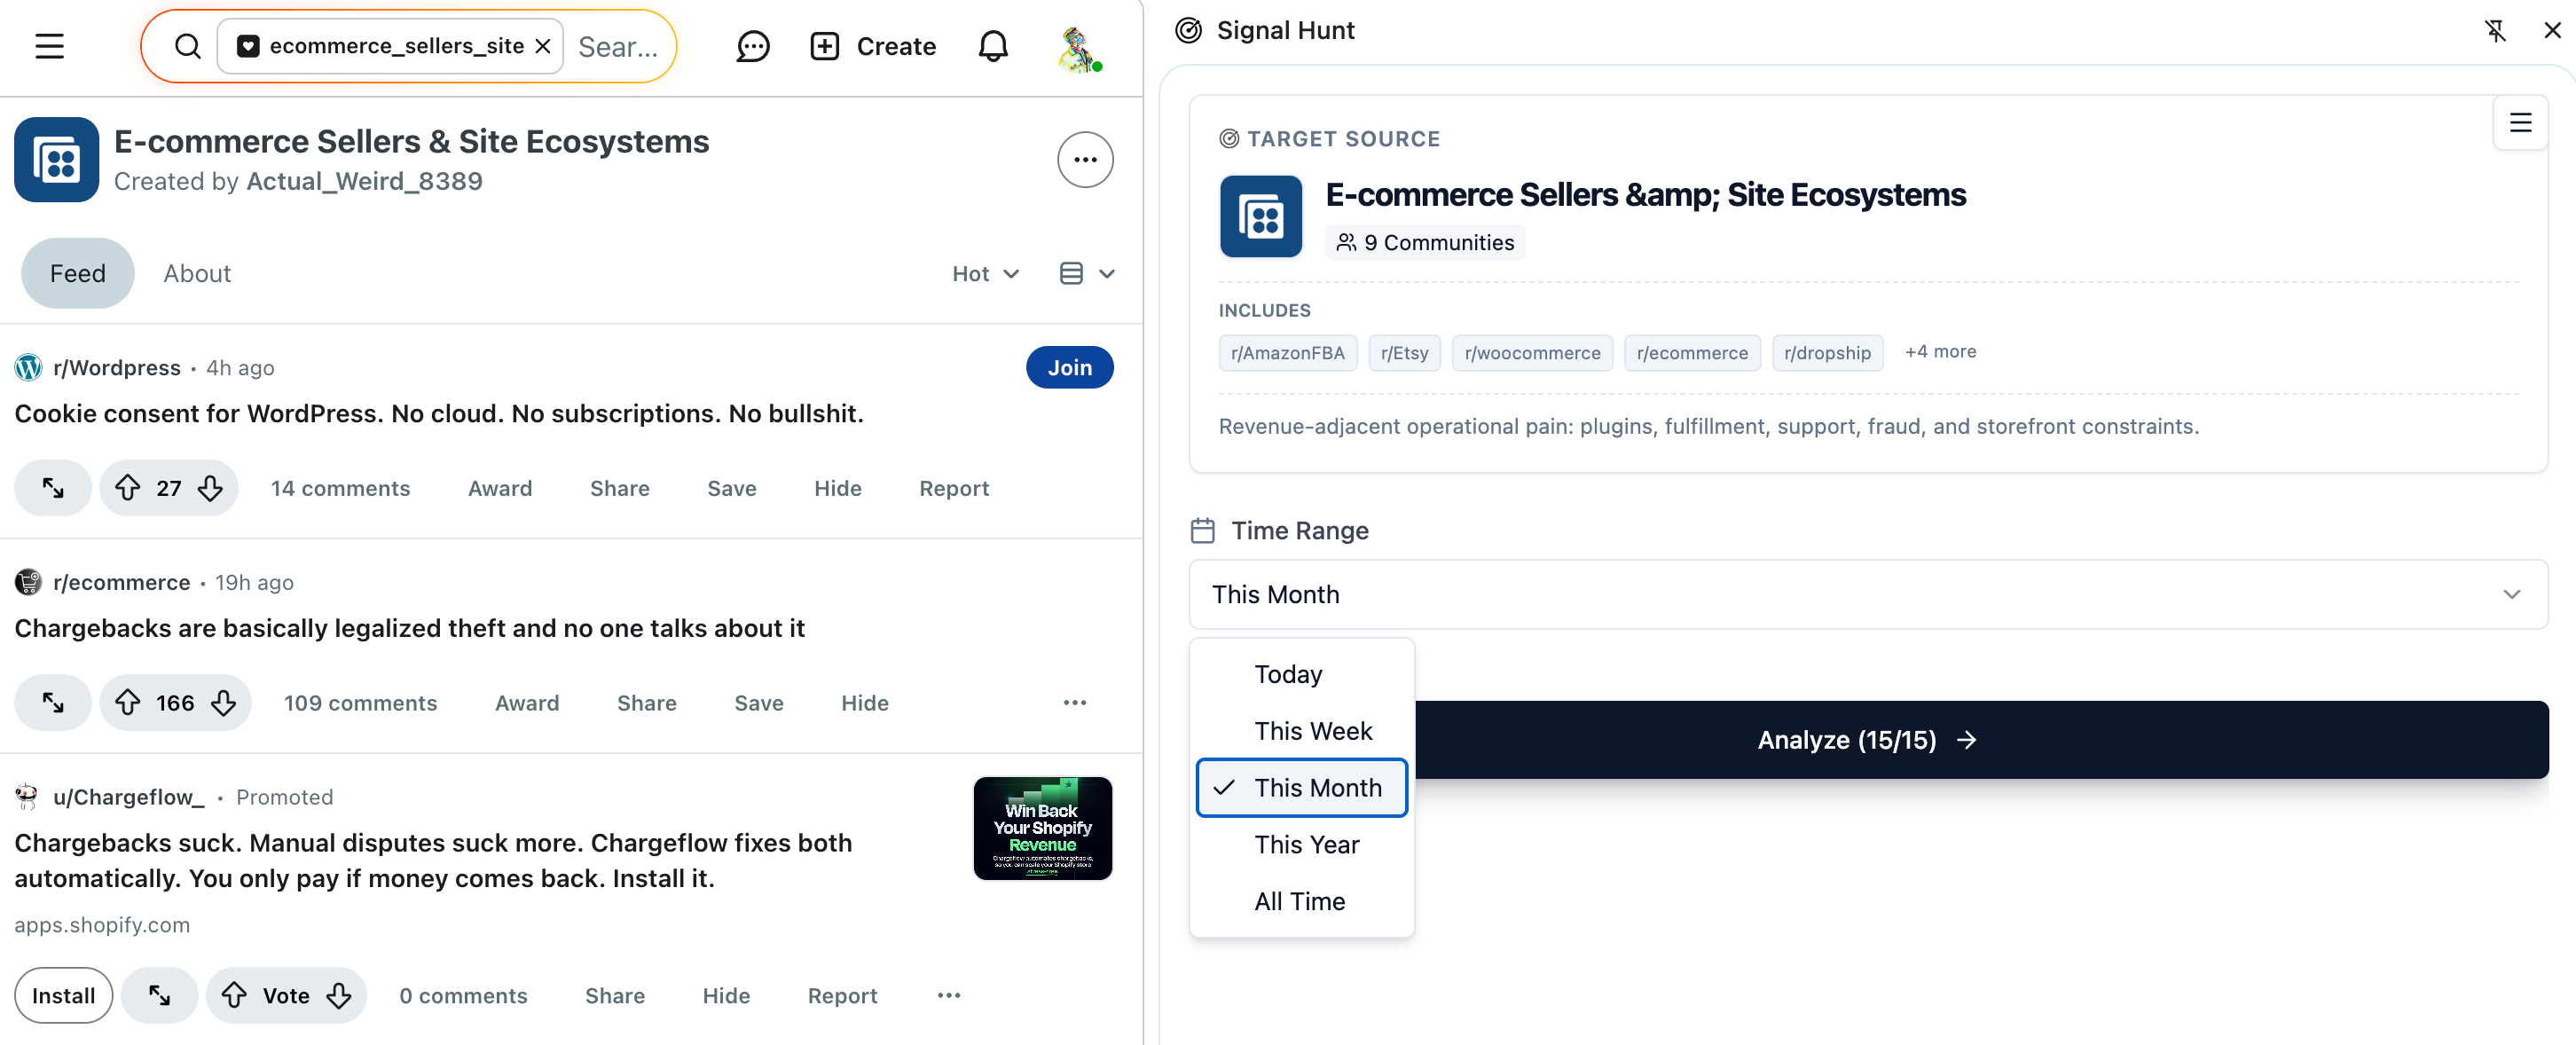Viewport: 2576px width, 1045px height.
Task: Pick Today from the time range list
Action: coord(1288,674)
